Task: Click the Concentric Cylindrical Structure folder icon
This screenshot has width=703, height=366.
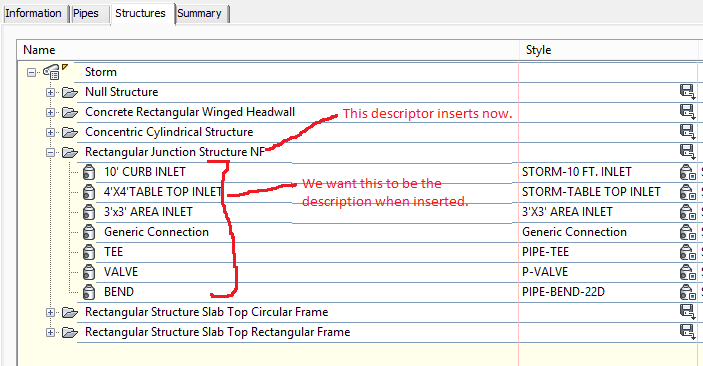Action: (x=69, y=132)
